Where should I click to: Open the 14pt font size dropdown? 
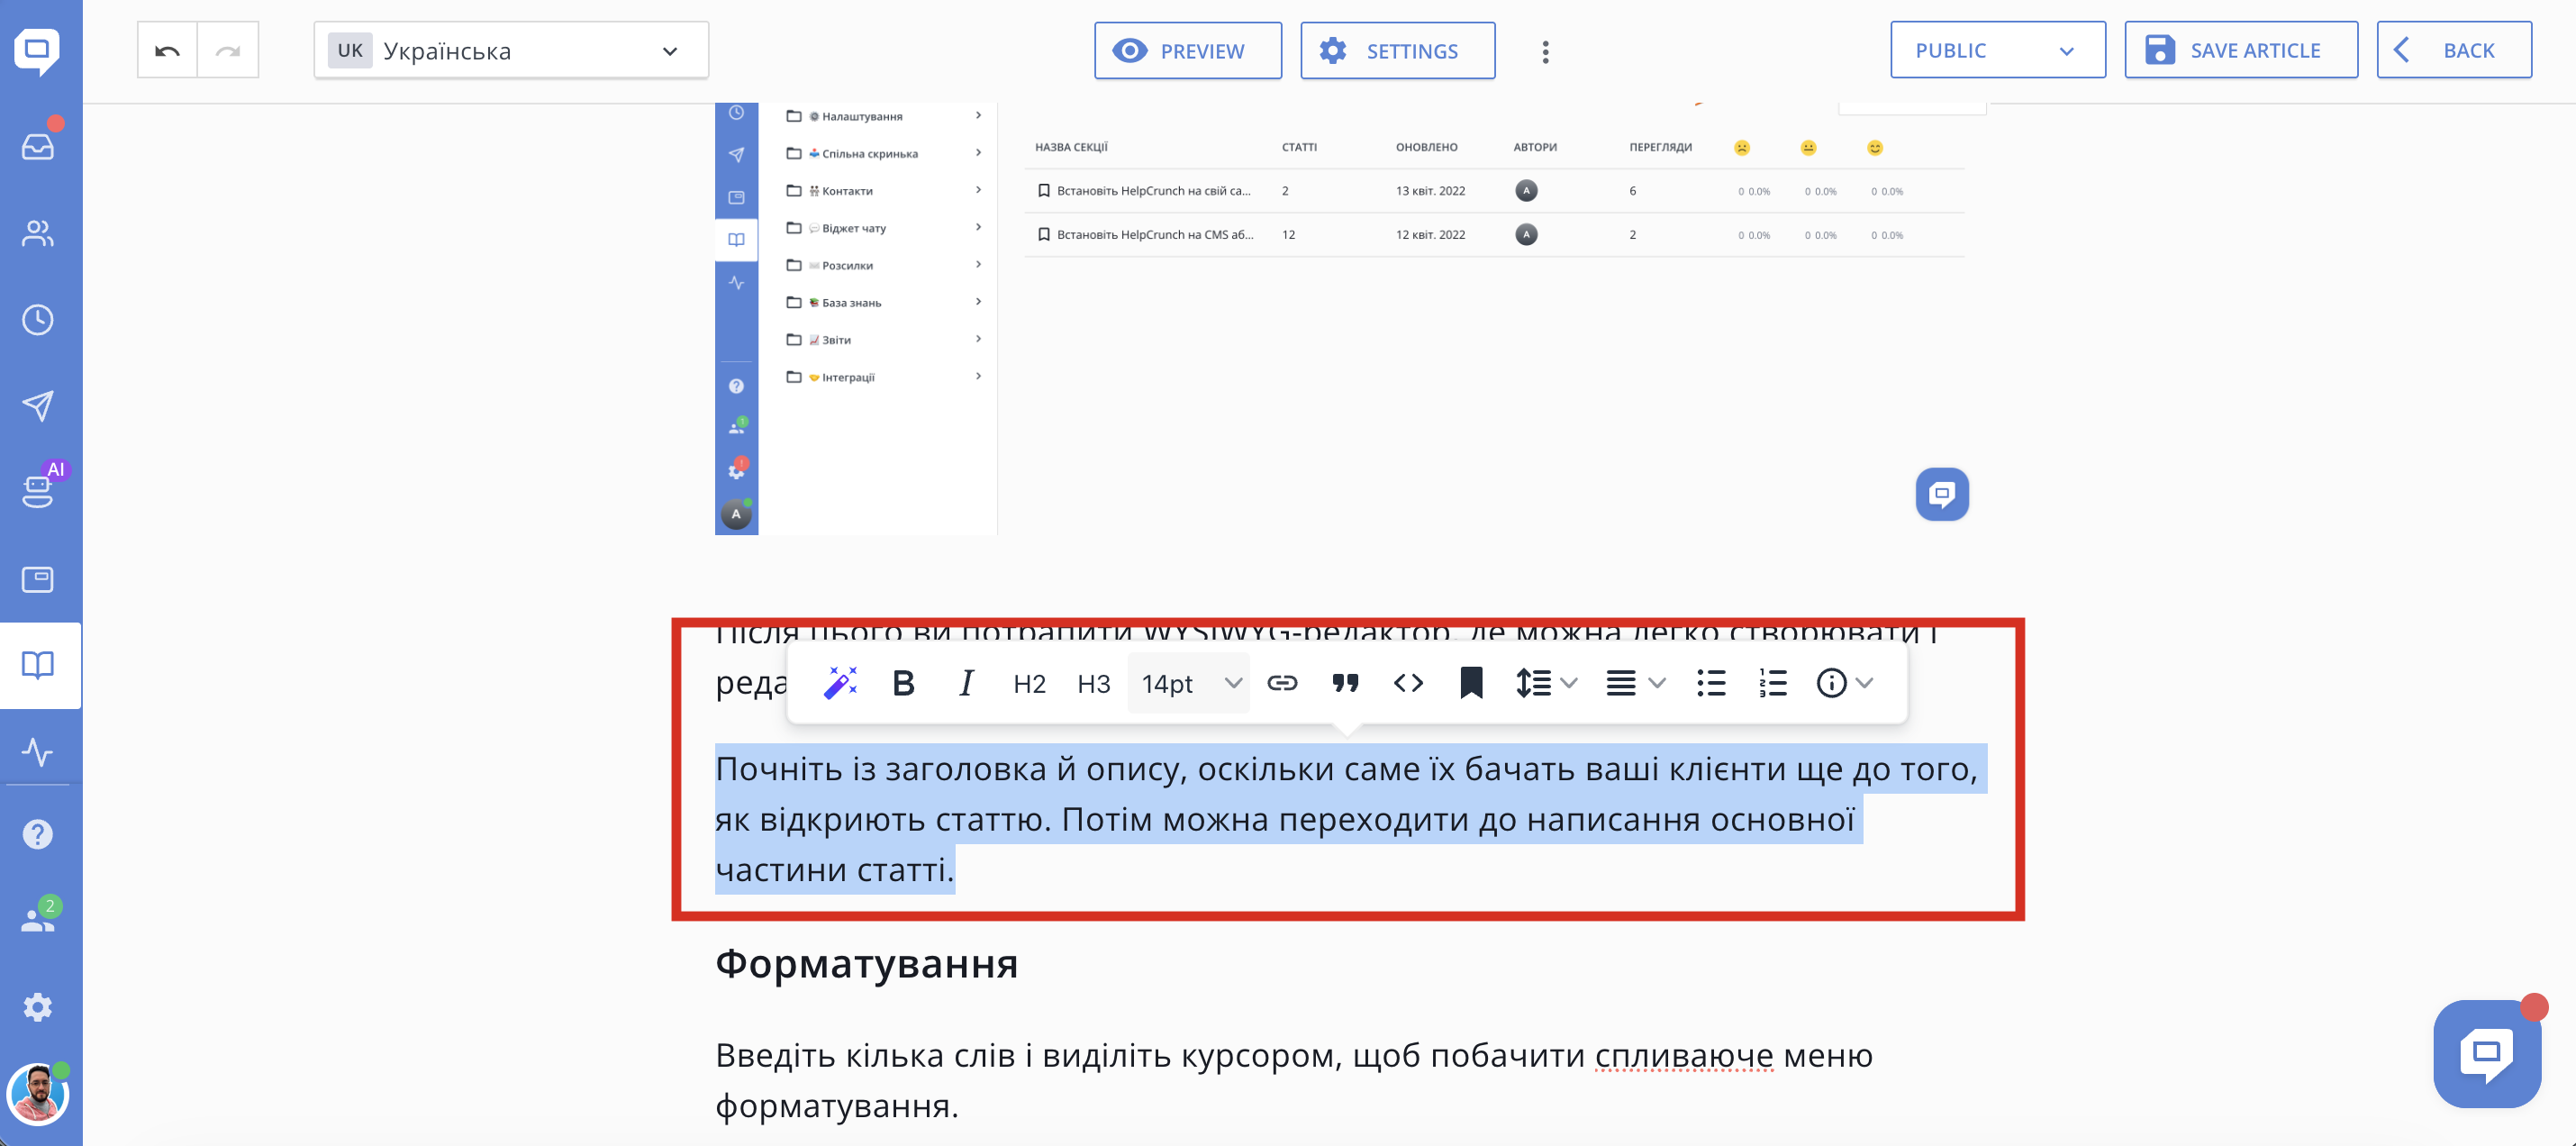click(x=1189, y=683)
